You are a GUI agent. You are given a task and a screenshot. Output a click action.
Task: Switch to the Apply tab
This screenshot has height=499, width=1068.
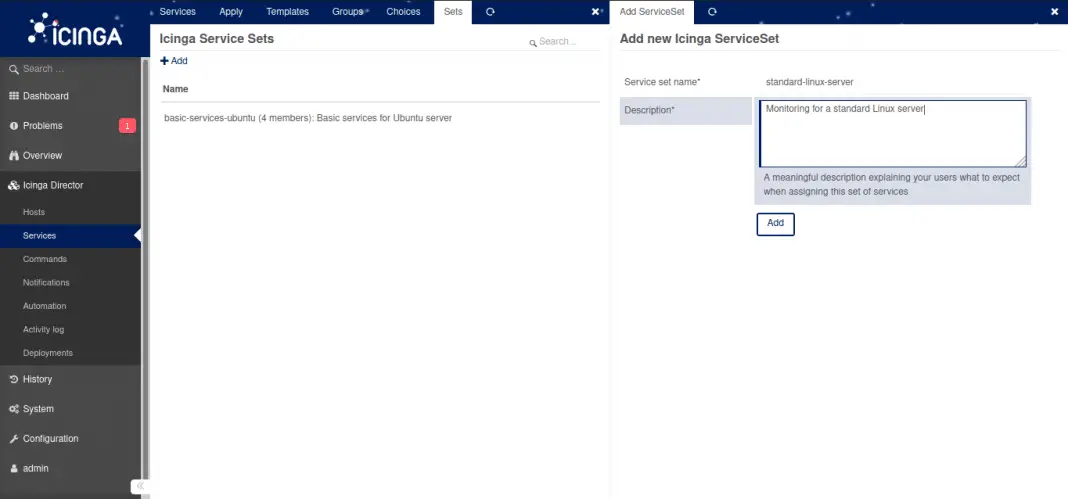tap(231, 12)
